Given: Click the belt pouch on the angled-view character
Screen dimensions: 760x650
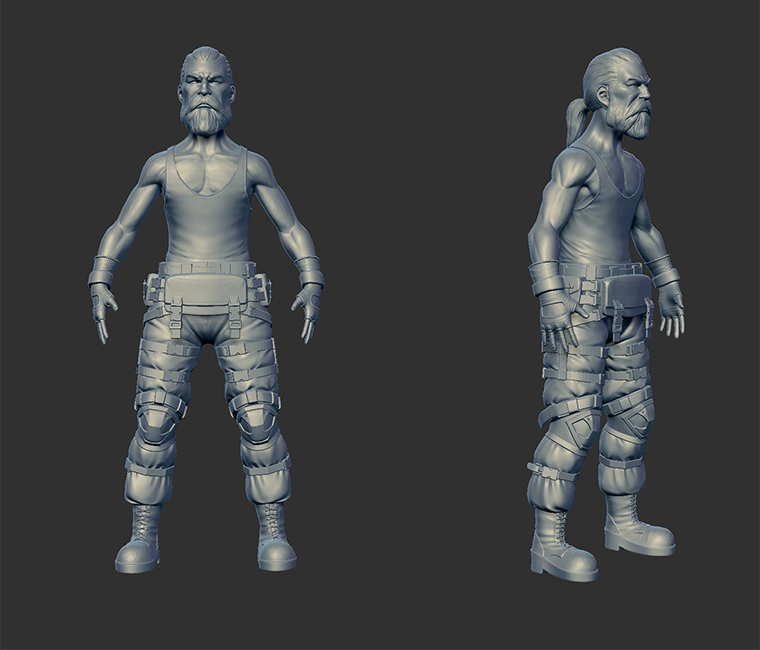Looking at the screenshot, I should (x=624, y=296).
